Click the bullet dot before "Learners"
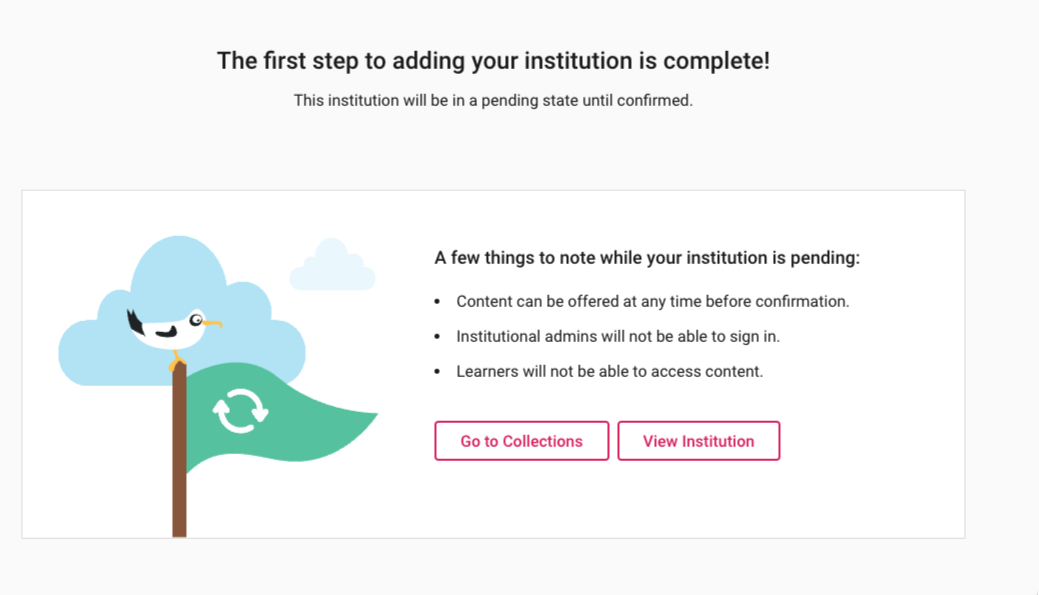Viewport: 1039px width, 595px height. 437,371
